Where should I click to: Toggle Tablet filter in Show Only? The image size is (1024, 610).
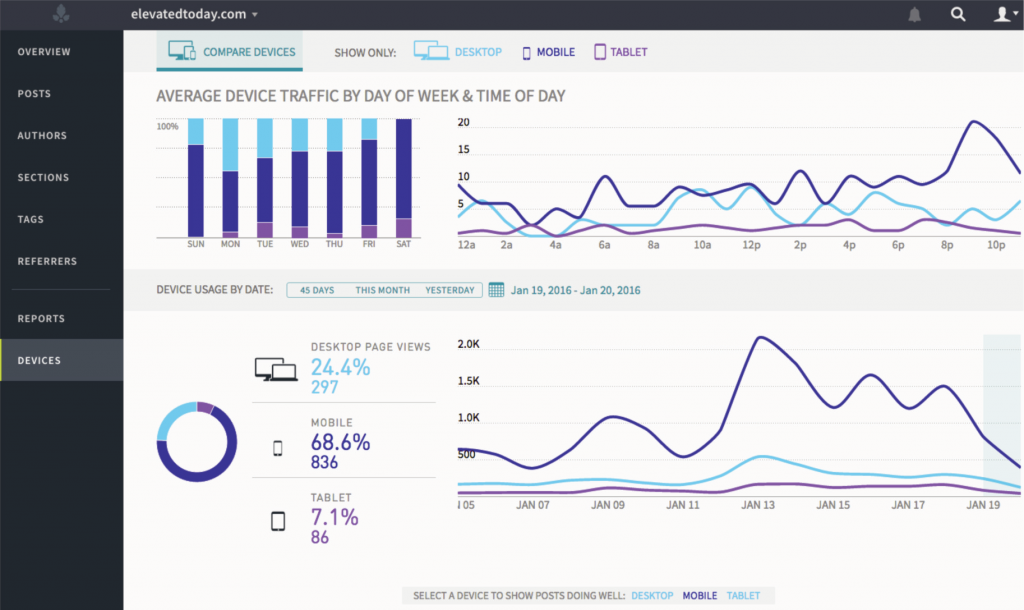(x=620, y=52)
